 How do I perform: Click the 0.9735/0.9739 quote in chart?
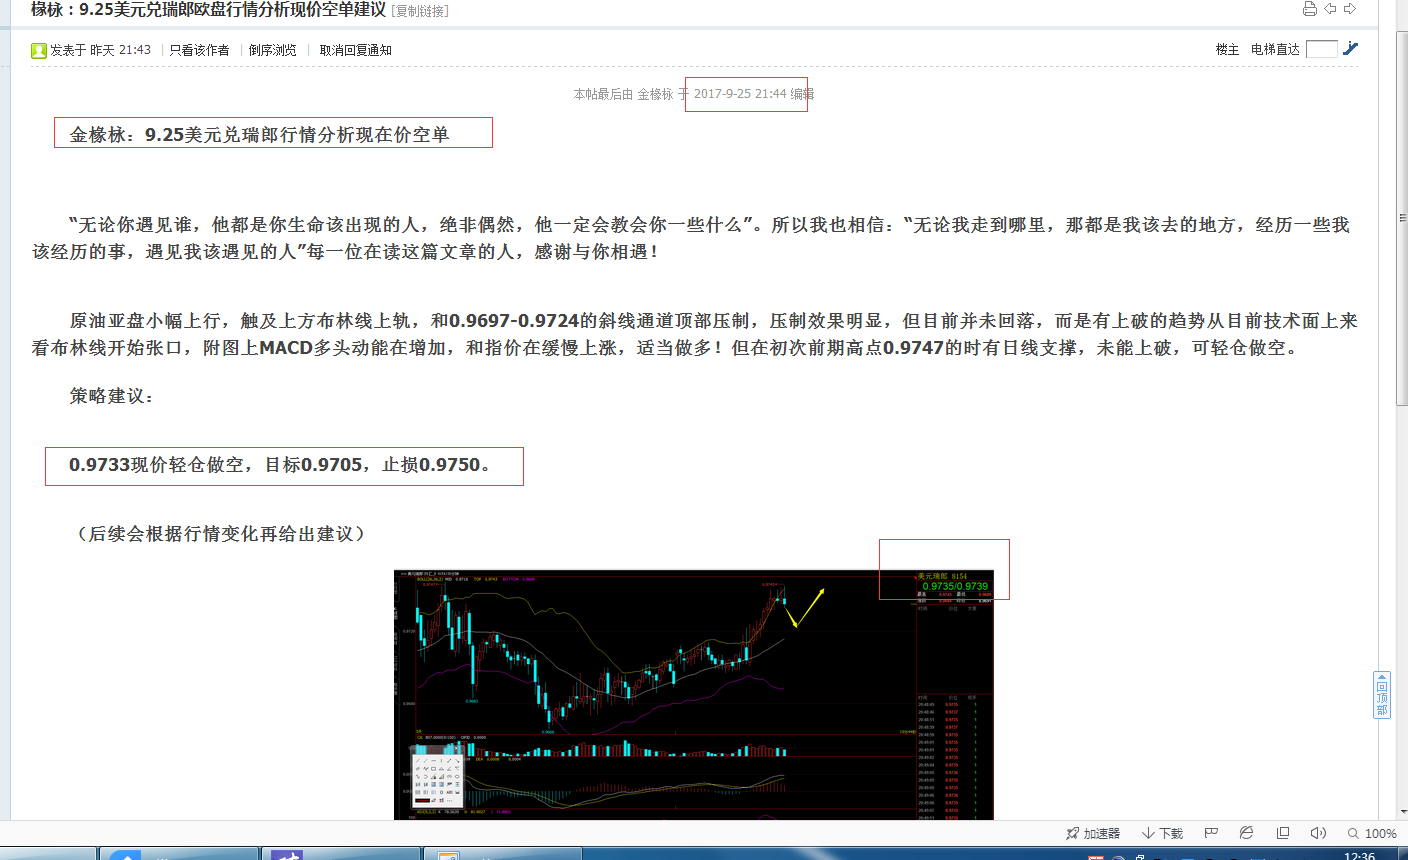click(955, 586)
